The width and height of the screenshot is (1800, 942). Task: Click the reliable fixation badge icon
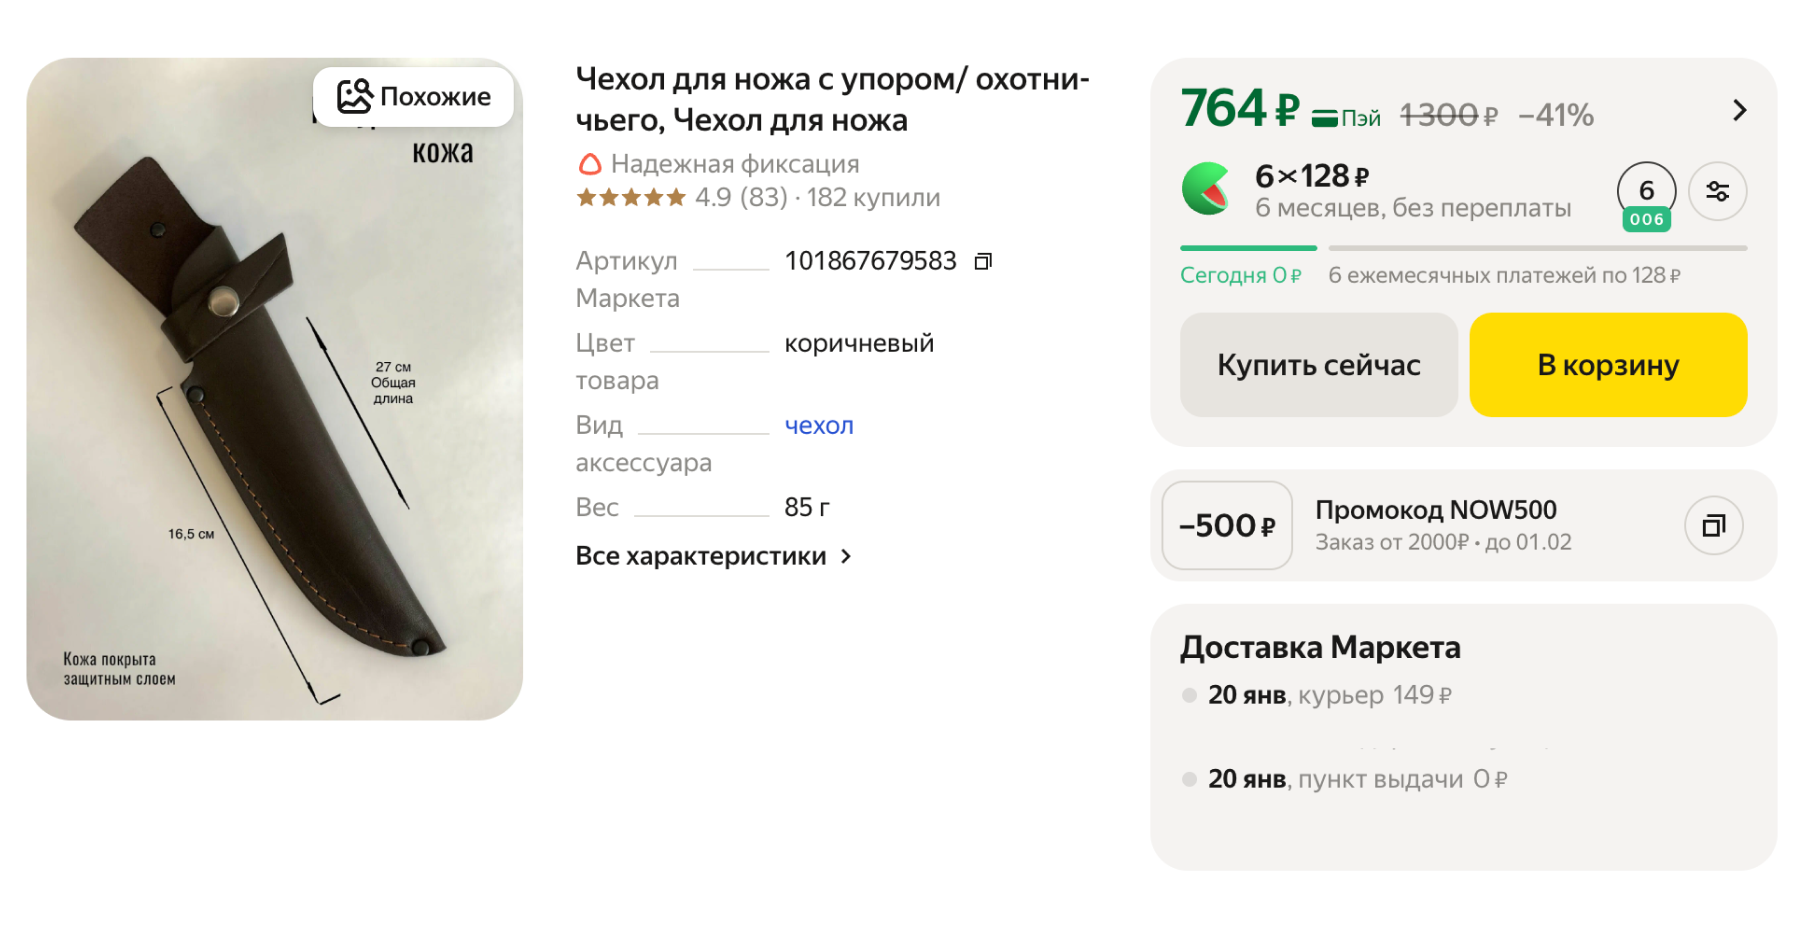pos(590,163)
